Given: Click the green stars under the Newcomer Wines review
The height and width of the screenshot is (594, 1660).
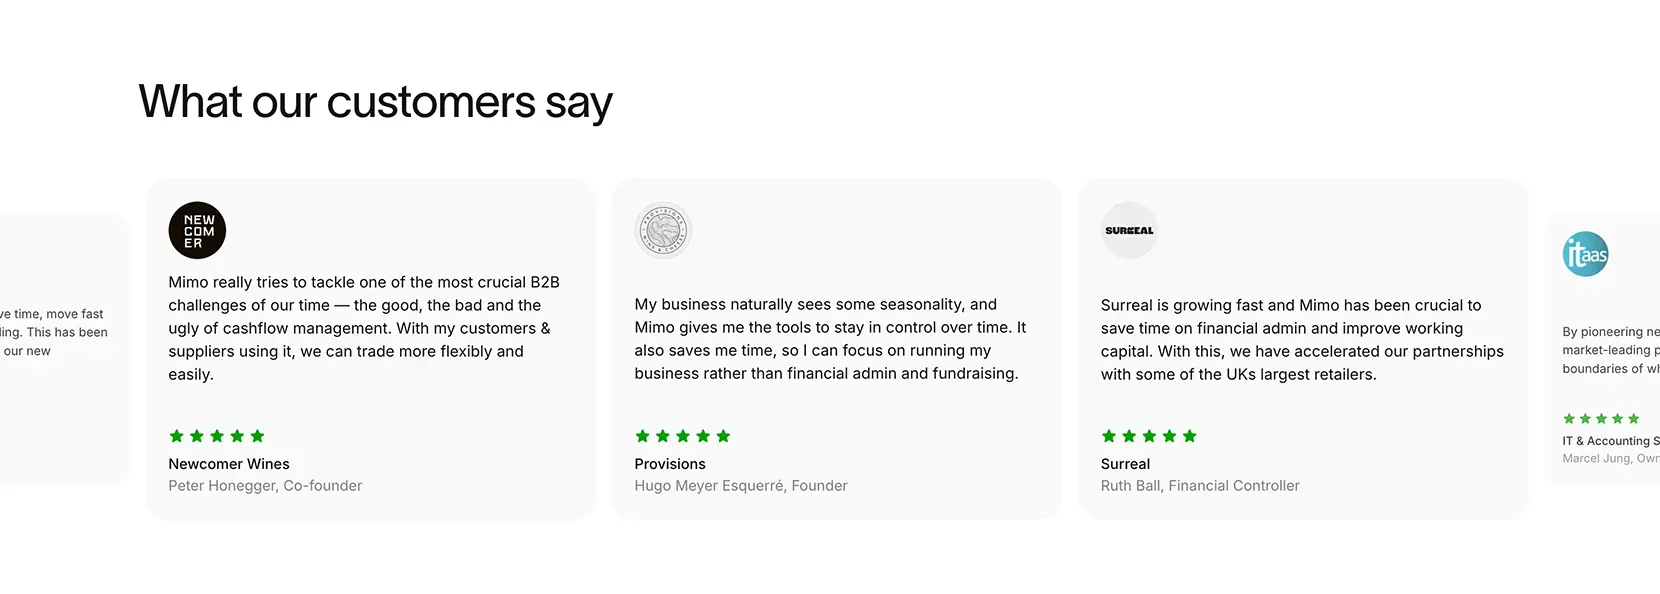Looking at the screenshot, I should point(217,436).
